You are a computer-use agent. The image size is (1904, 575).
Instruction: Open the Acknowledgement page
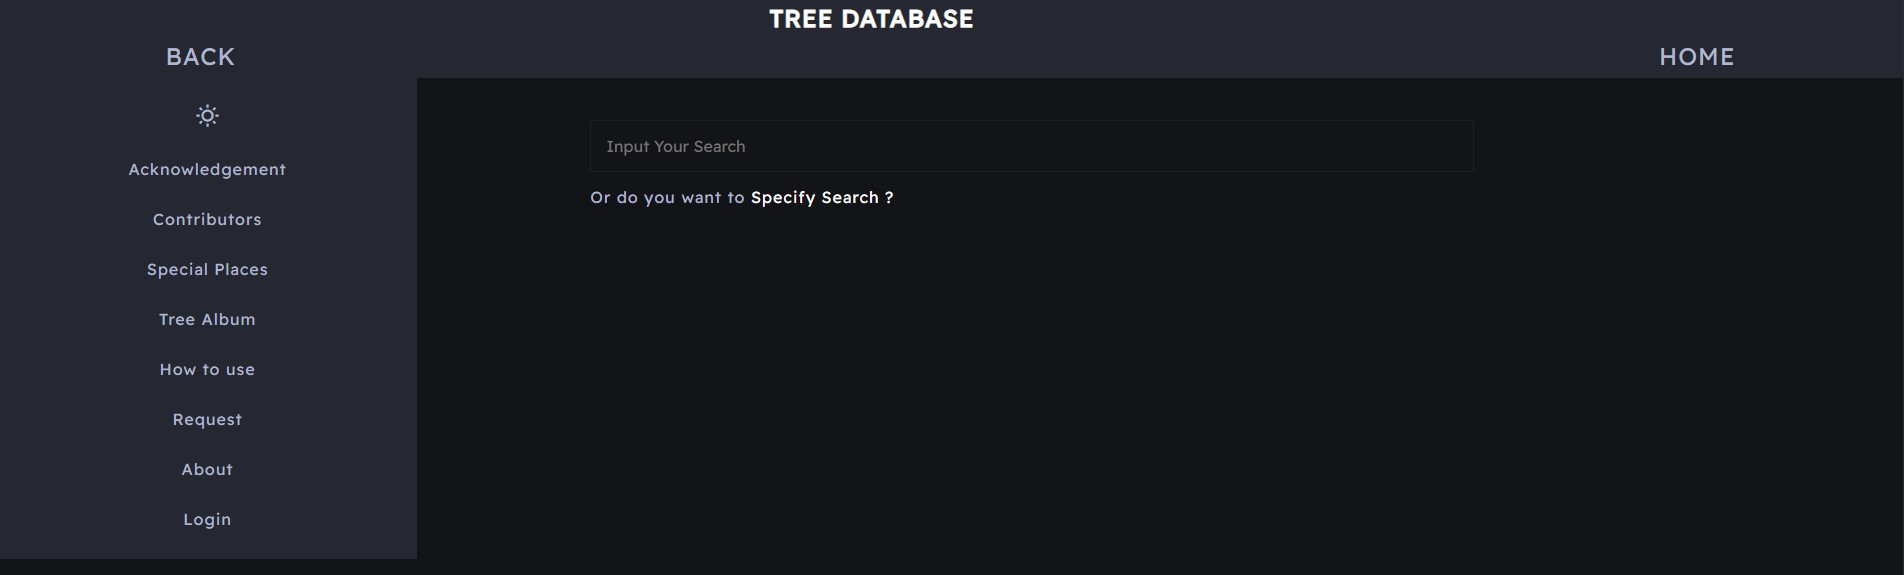click(207, 170)
